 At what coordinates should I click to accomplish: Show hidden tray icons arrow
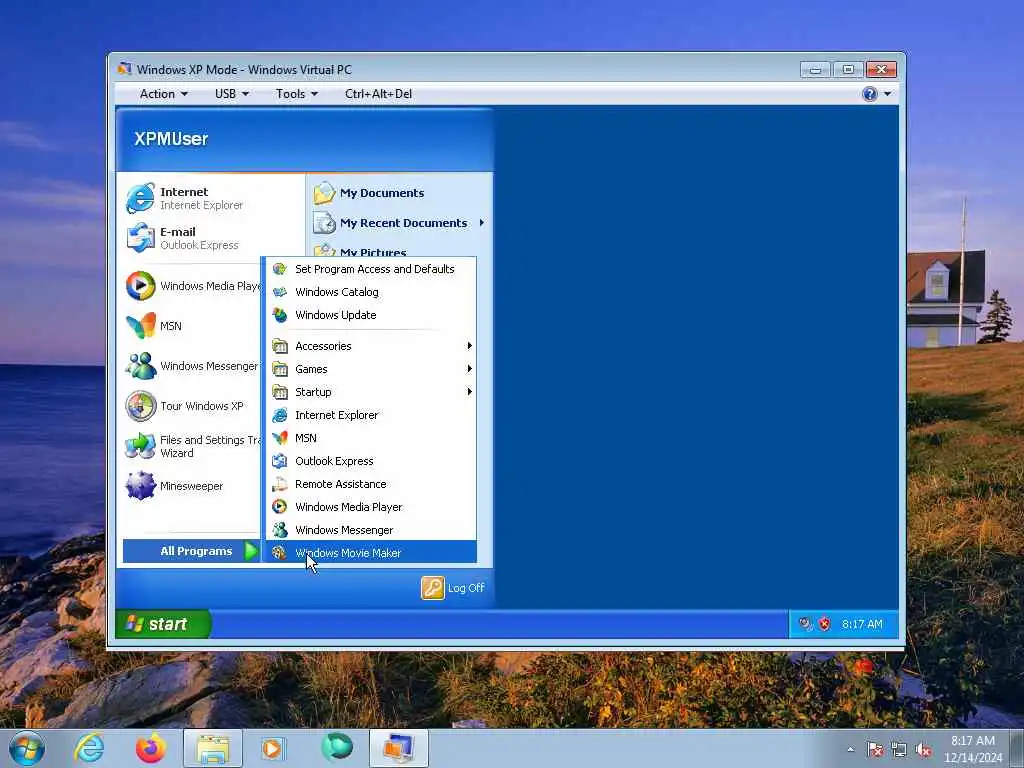[x=850, y=749]
